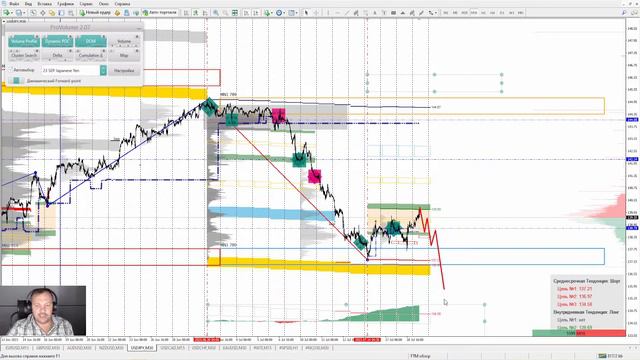Open the Вставка menu
Viewport: 640px width, 360px height.
tap(44, 4)
